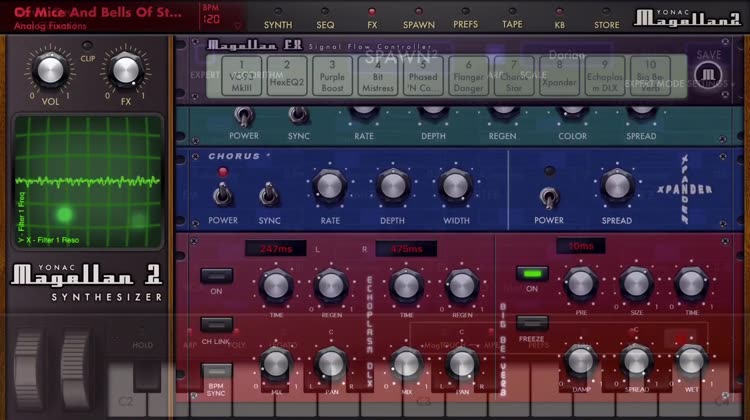Select slot 8 Xpander
750x420 pixels.
coord(559,76)
